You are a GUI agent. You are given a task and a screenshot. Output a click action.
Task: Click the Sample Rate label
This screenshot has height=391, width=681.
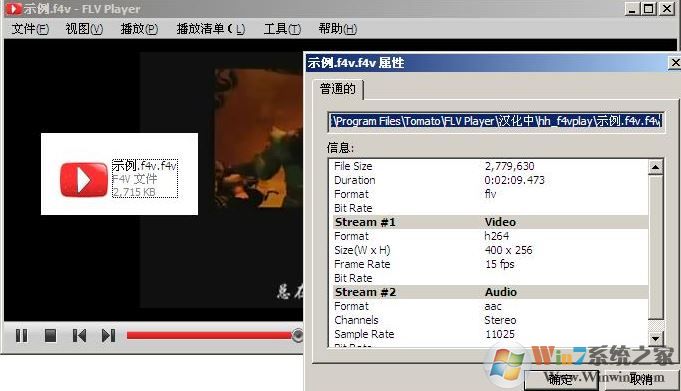(x=364, y=334)
